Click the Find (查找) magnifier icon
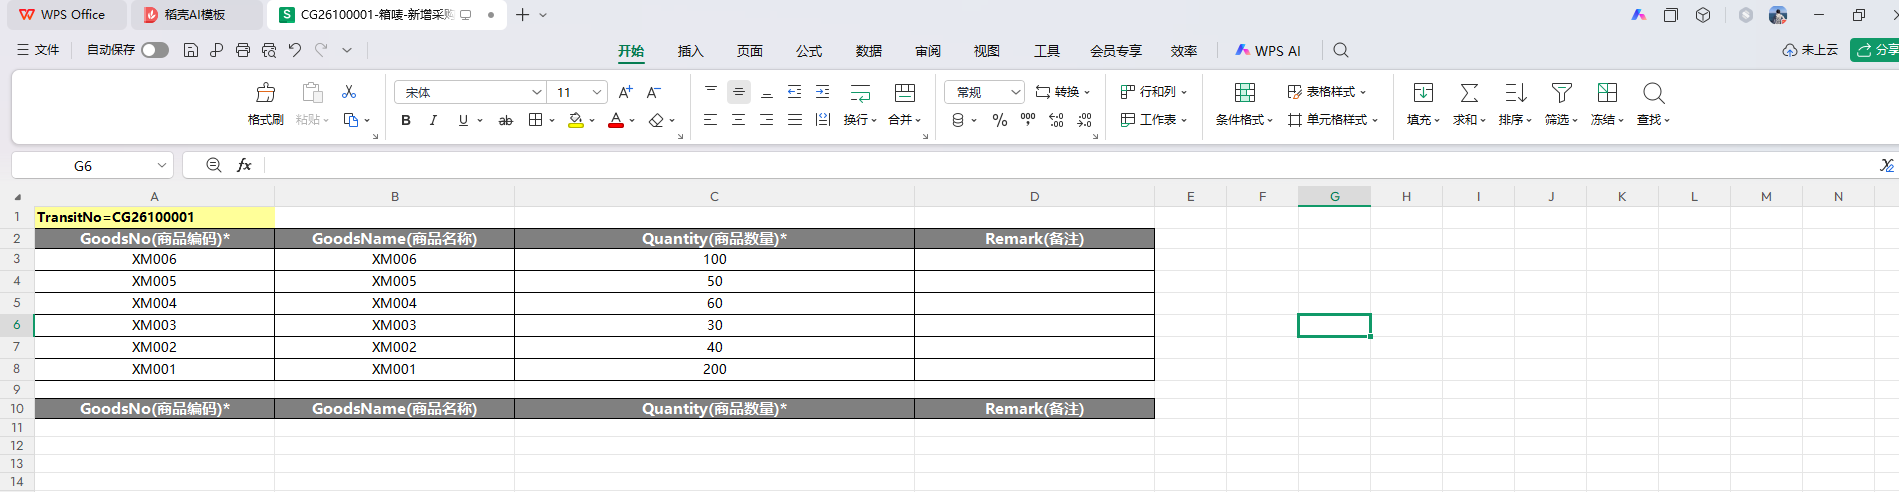The height and width of the screenshot is (492, 1899). click(1653, 93)
